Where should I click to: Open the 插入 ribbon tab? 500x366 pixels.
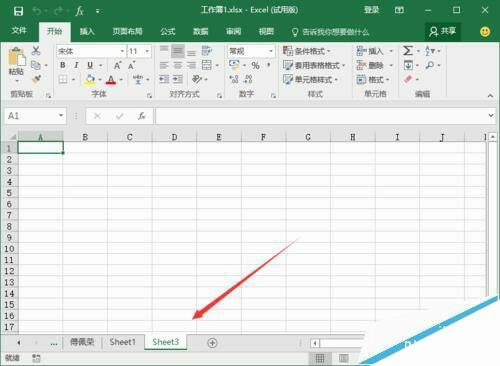(x=87, y=32)
